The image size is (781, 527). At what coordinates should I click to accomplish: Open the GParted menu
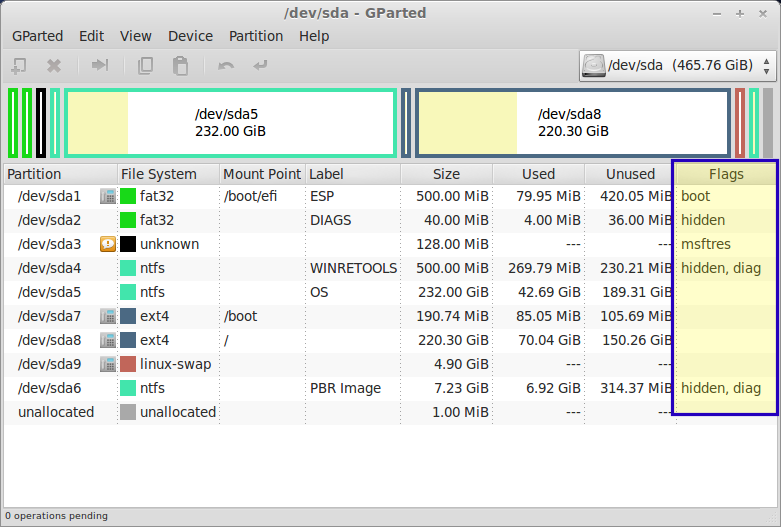click(37, 36)
